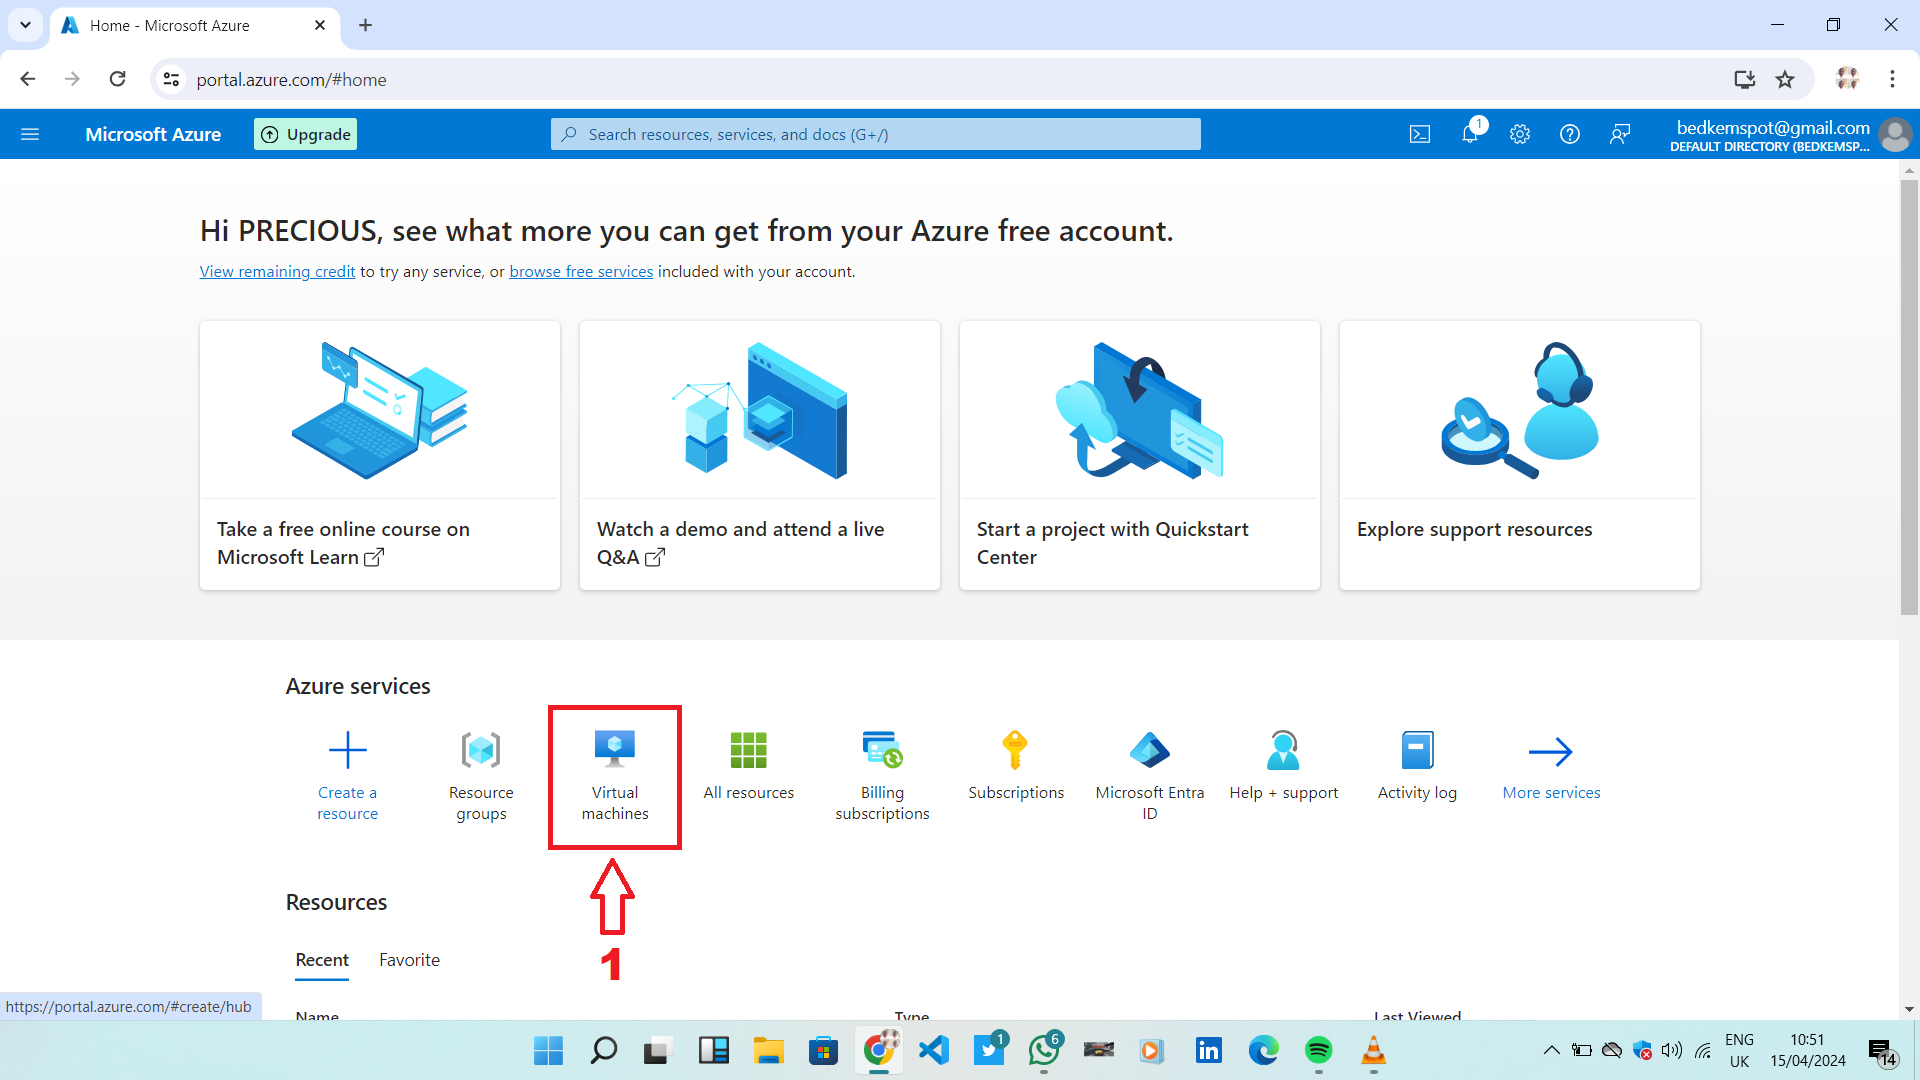Open the notifications bell
Screen dimensions: 1920x1080
point(1470,134)
